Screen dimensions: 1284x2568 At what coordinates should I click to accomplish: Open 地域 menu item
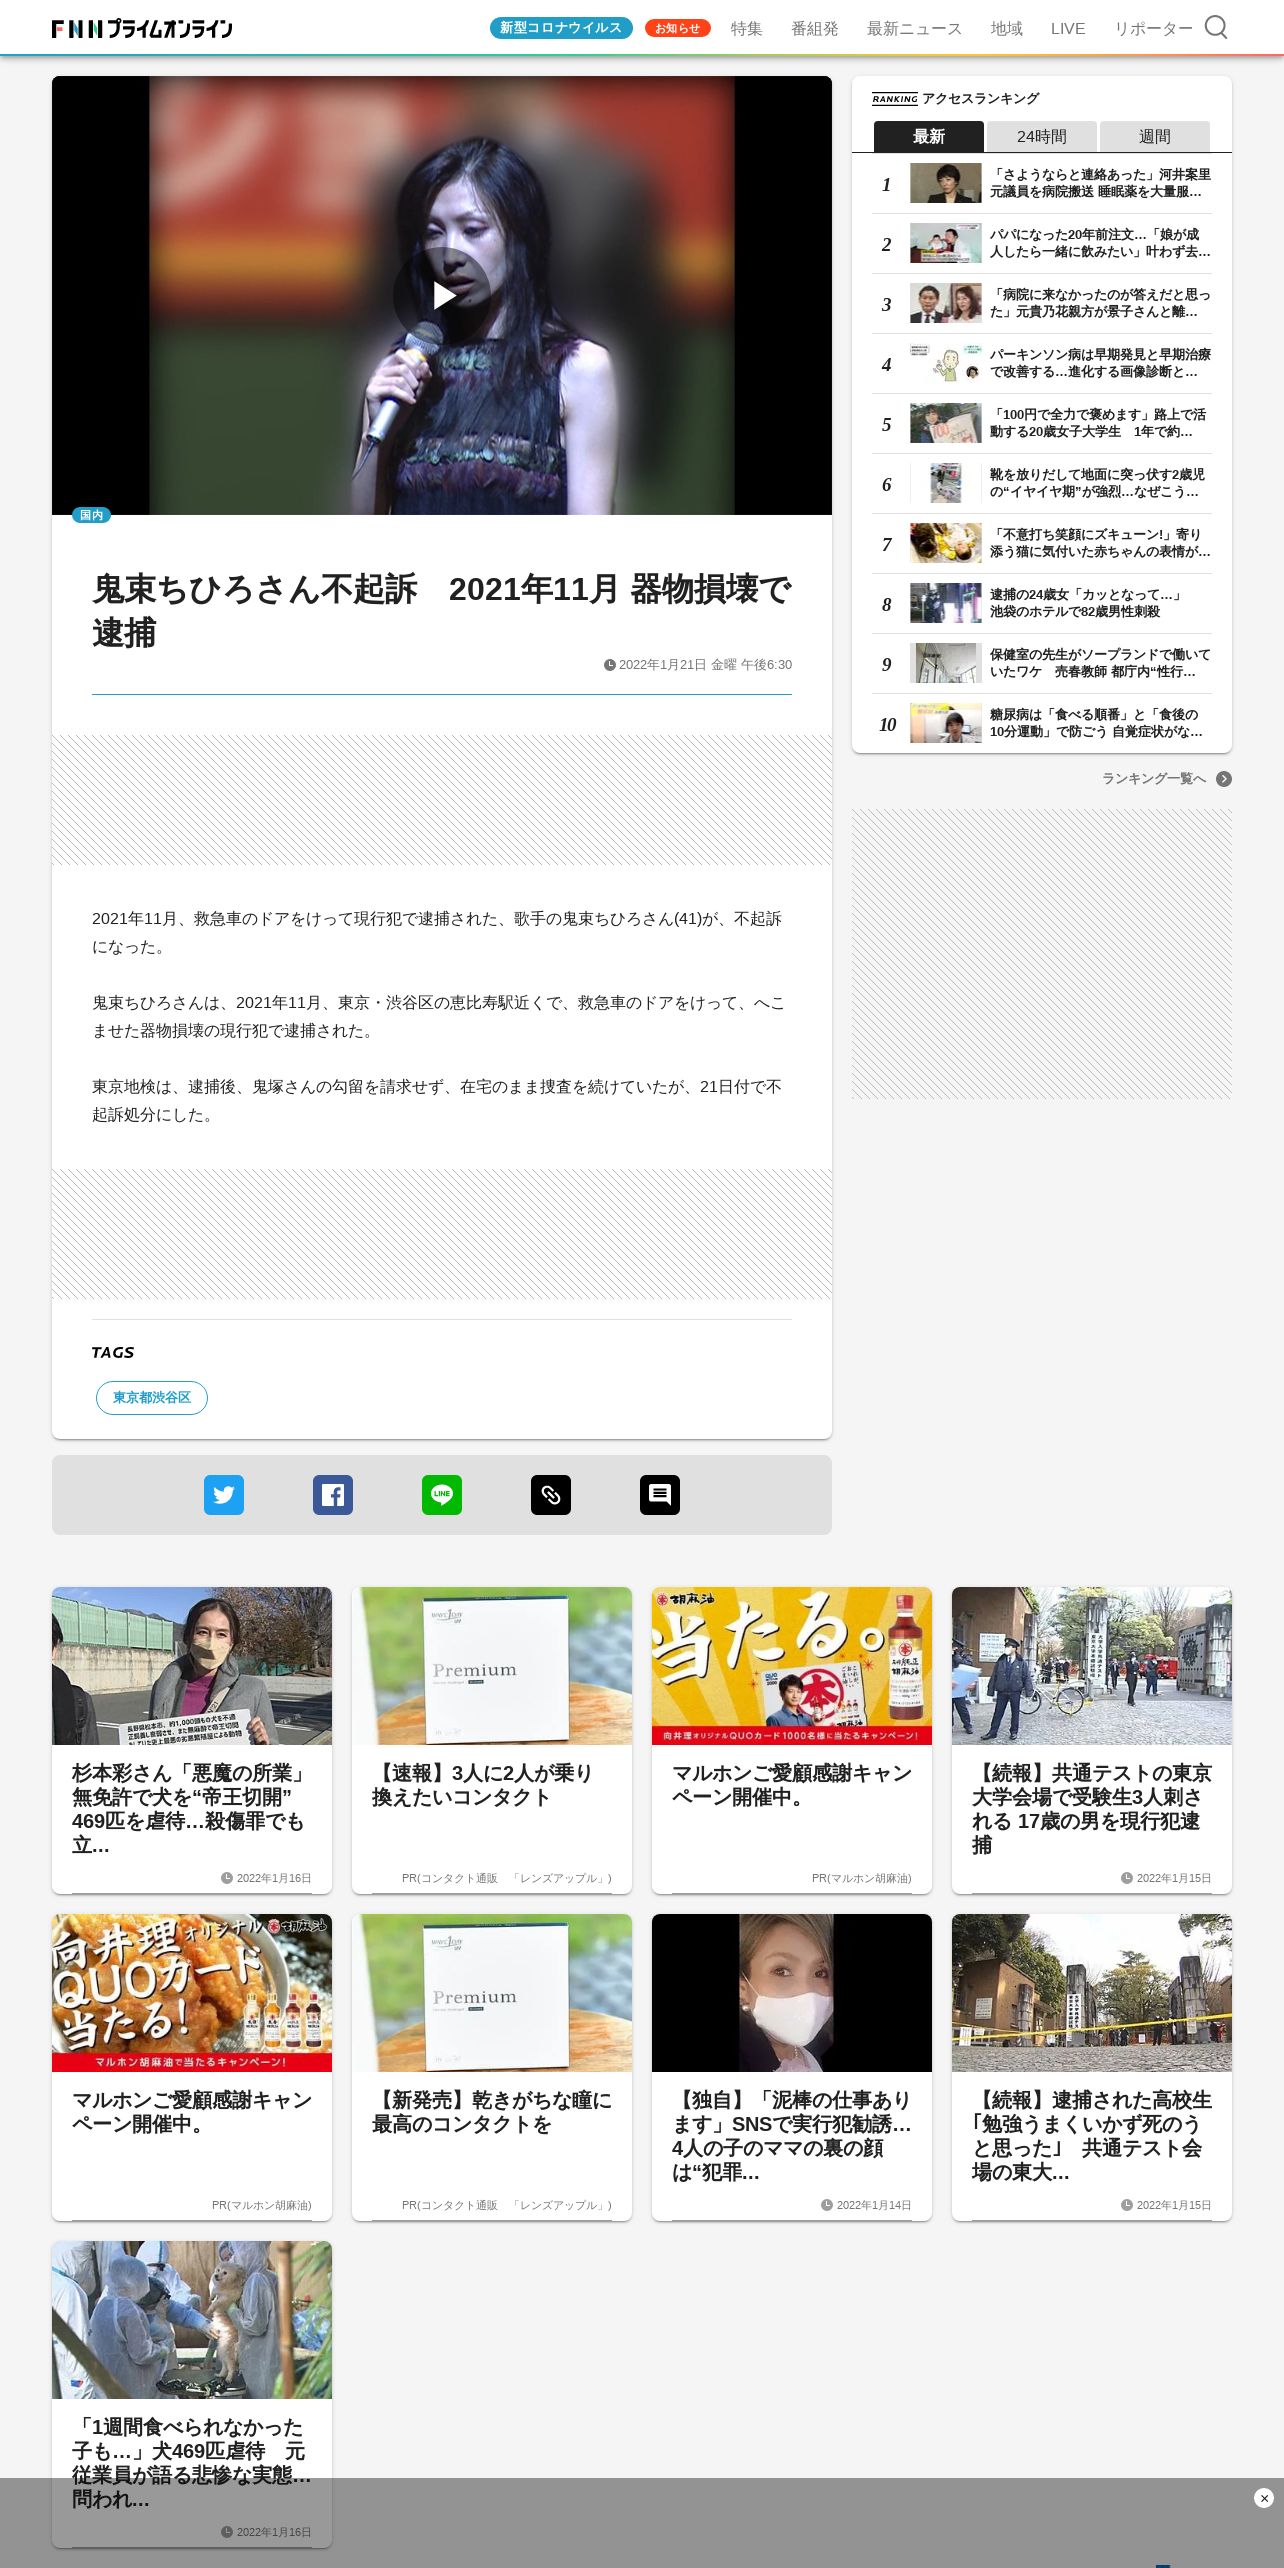(x=1007, y=29)
